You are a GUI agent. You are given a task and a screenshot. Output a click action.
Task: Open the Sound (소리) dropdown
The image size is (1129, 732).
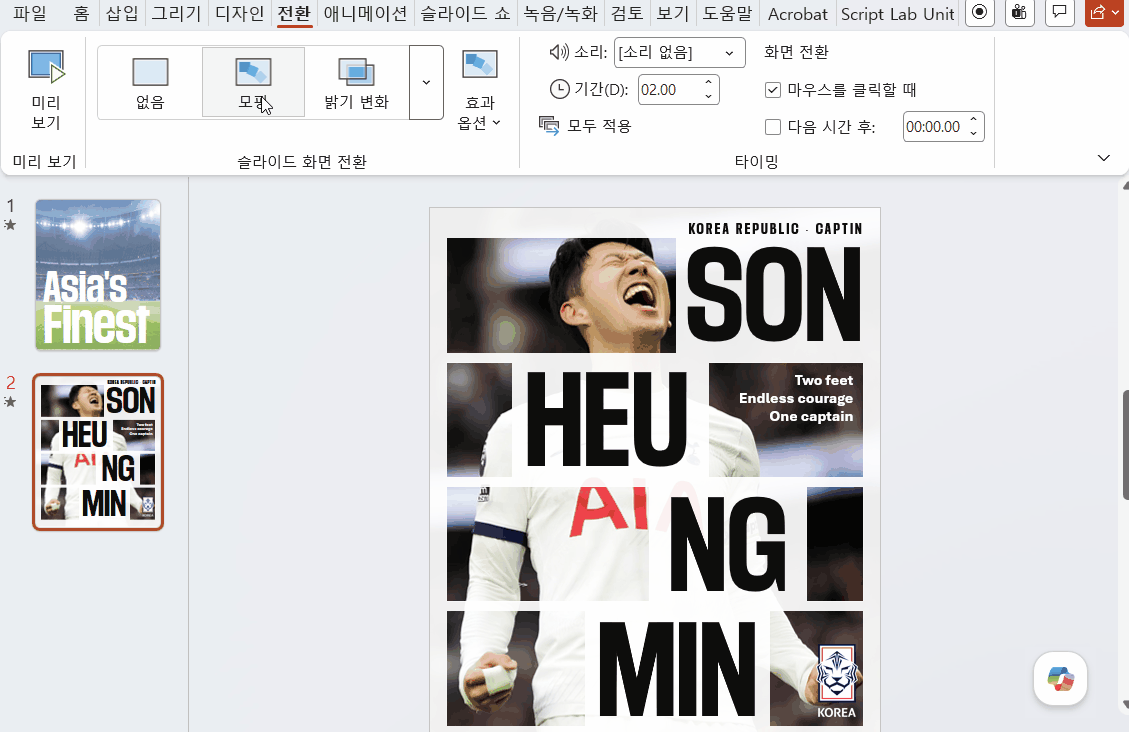pyautogui.click(x=680, y=53)
